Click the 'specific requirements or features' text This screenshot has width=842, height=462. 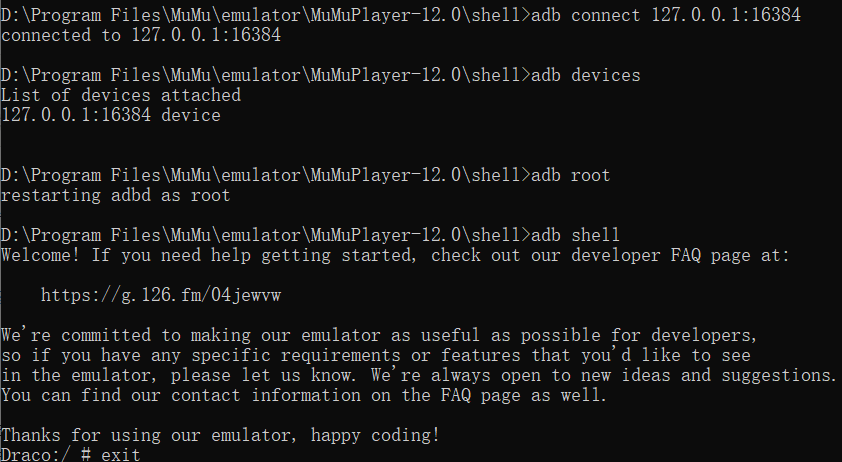(356, 355)
